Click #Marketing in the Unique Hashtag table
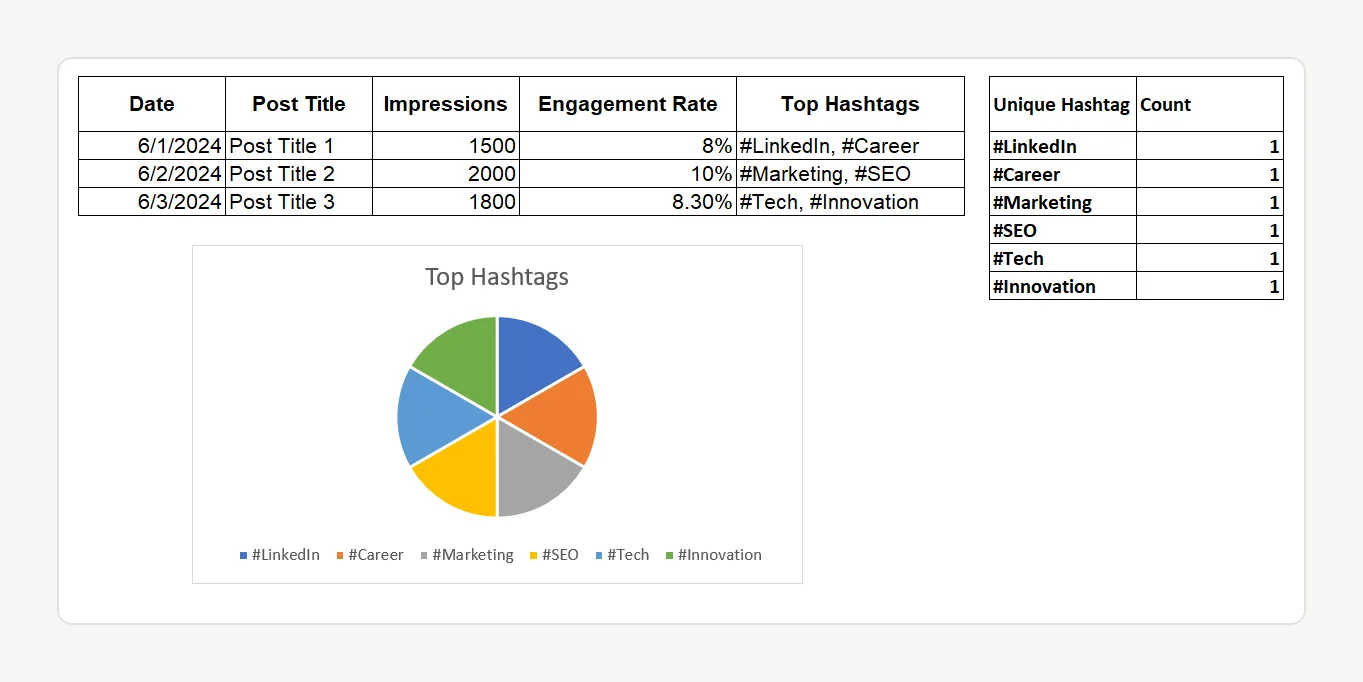The width and height of the screenshot is (1363, 682). click(x=1063, y=202)
